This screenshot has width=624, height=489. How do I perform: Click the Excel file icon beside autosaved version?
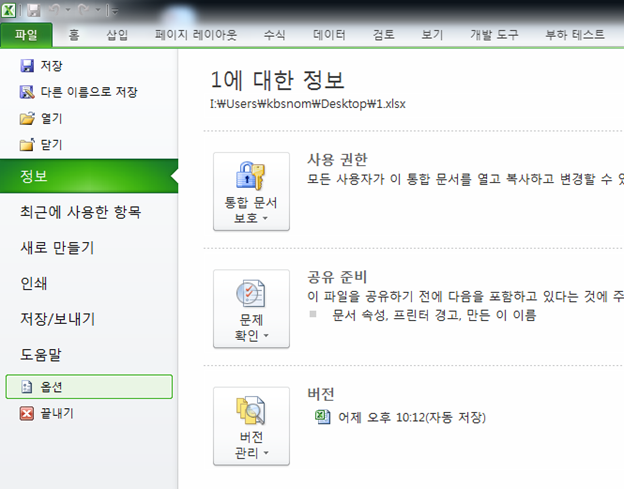(323, 417)
